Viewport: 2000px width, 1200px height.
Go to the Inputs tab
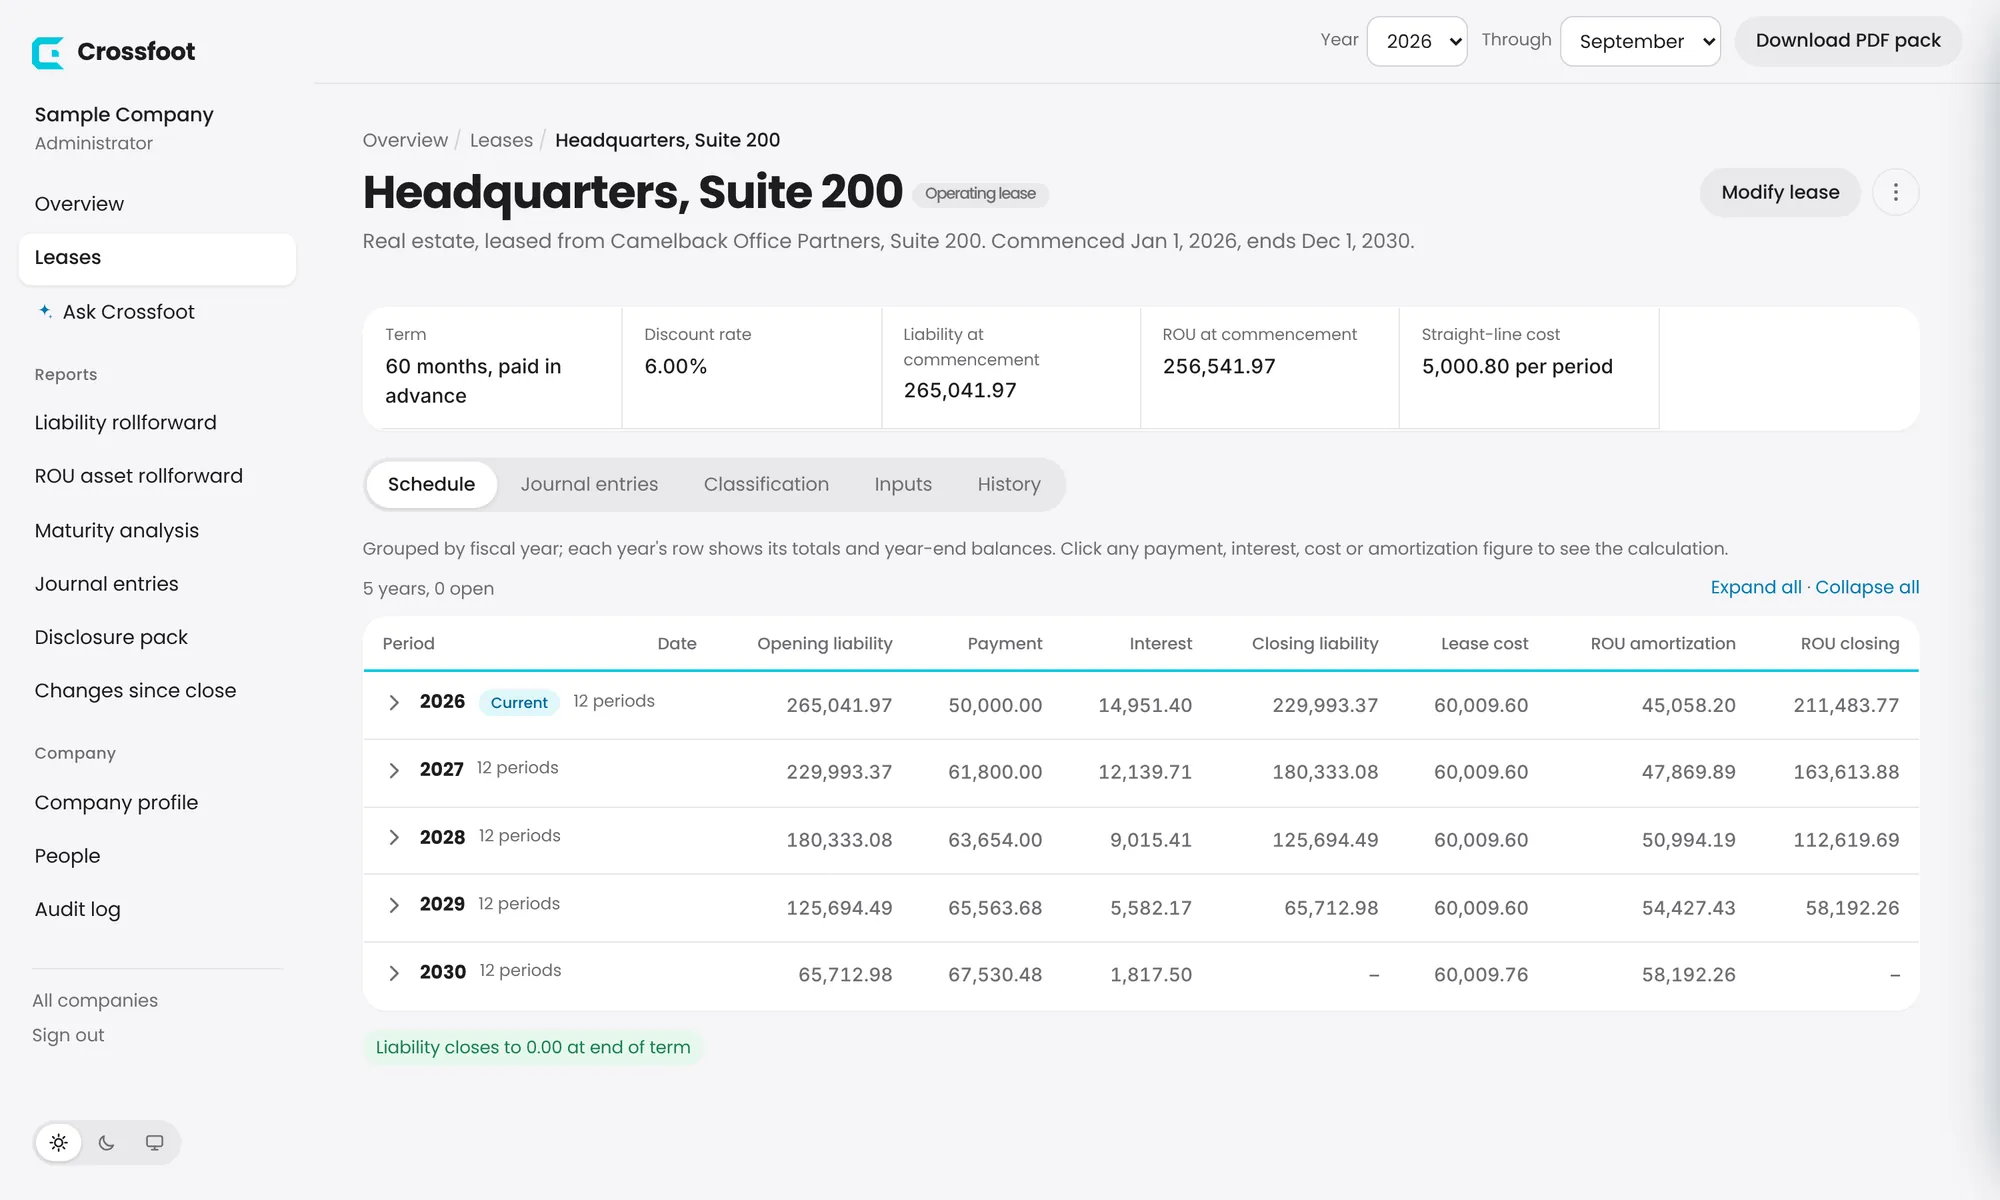coord(903,484)
